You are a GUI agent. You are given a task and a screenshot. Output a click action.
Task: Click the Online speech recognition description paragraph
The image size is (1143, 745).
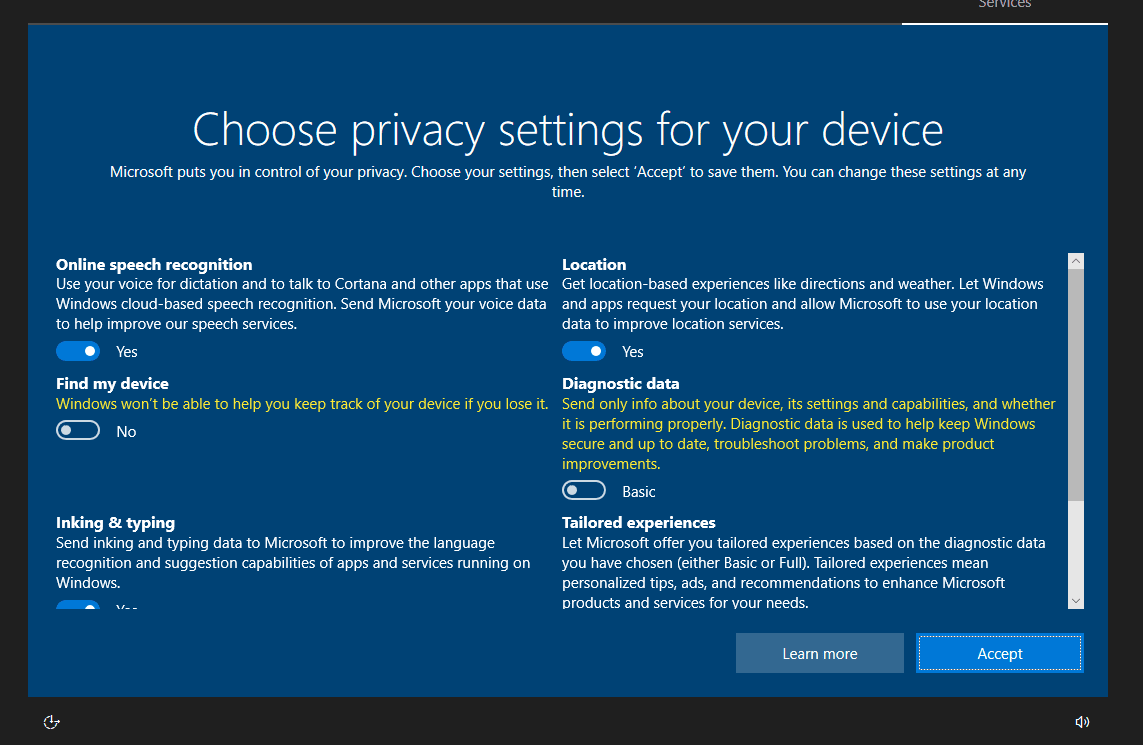[x=302, y=304]
